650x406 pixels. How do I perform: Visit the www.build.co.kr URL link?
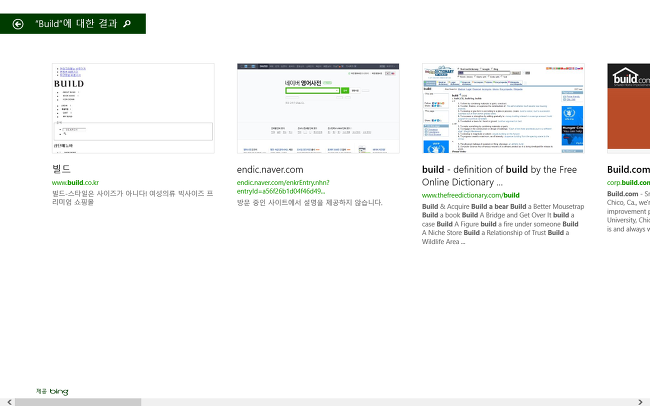coord(75,182)
